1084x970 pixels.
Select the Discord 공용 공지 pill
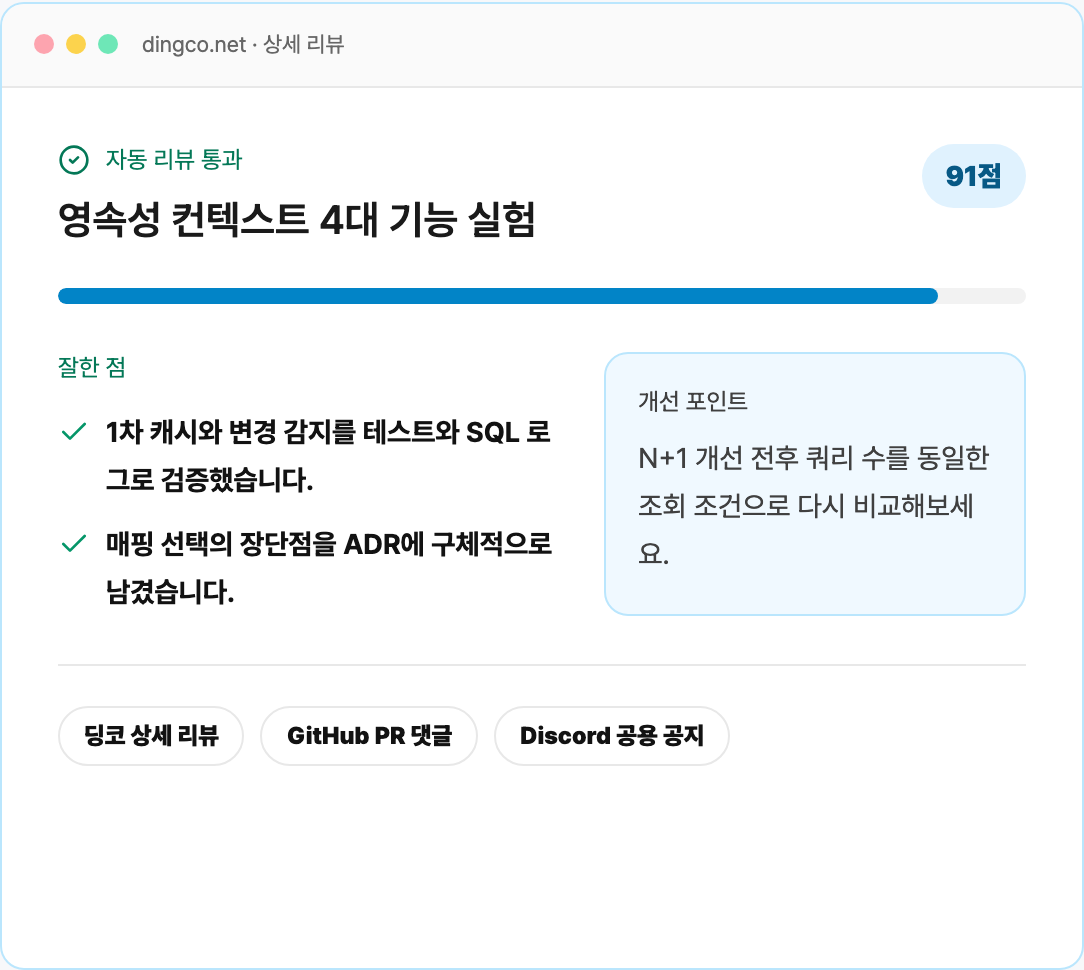pyautogui.click(x=612, y=736)
